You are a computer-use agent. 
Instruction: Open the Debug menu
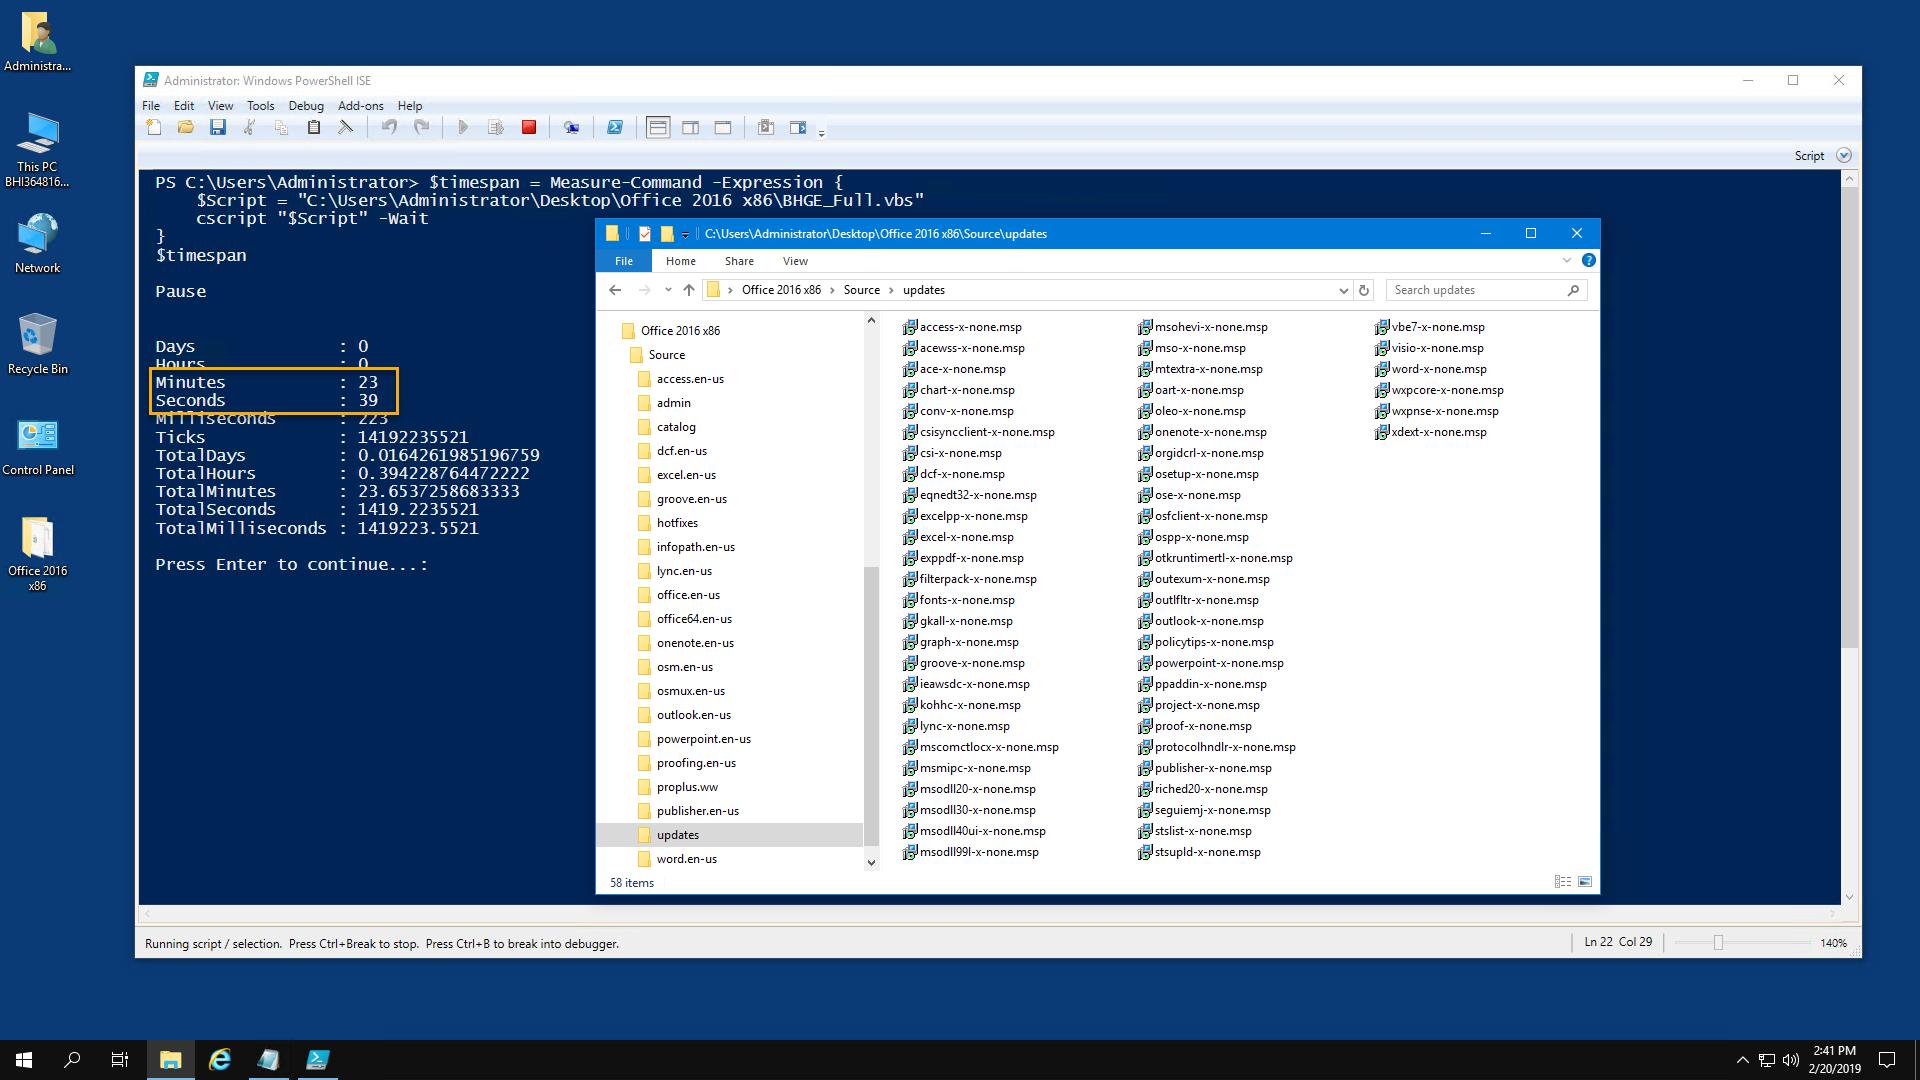click(x=306, y=105)
